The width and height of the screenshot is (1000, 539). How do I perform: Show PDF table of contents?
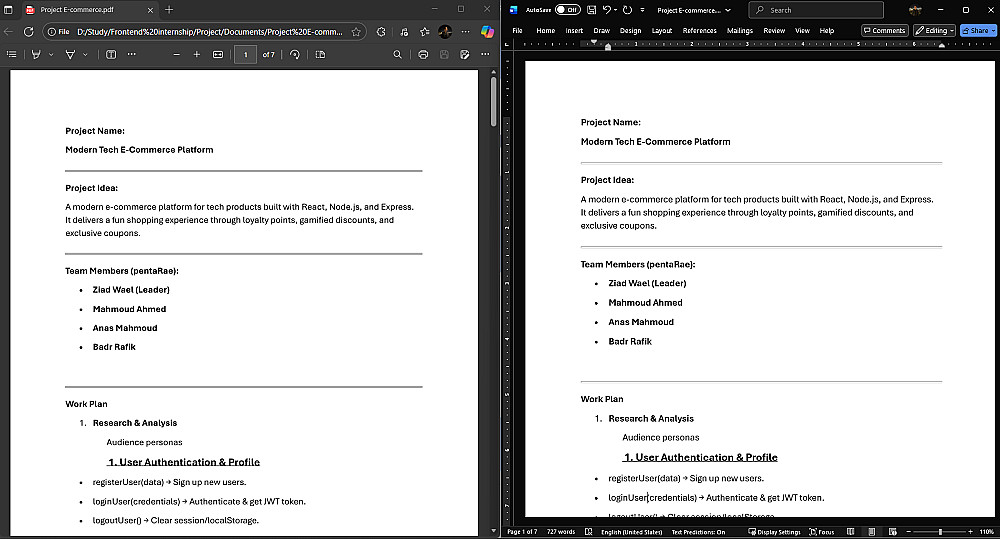tap(11, 55)
